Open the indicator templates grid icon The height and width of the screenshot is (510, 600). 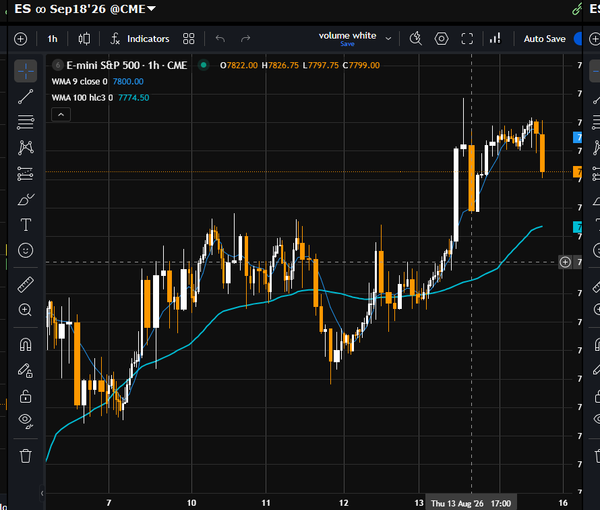189,39
